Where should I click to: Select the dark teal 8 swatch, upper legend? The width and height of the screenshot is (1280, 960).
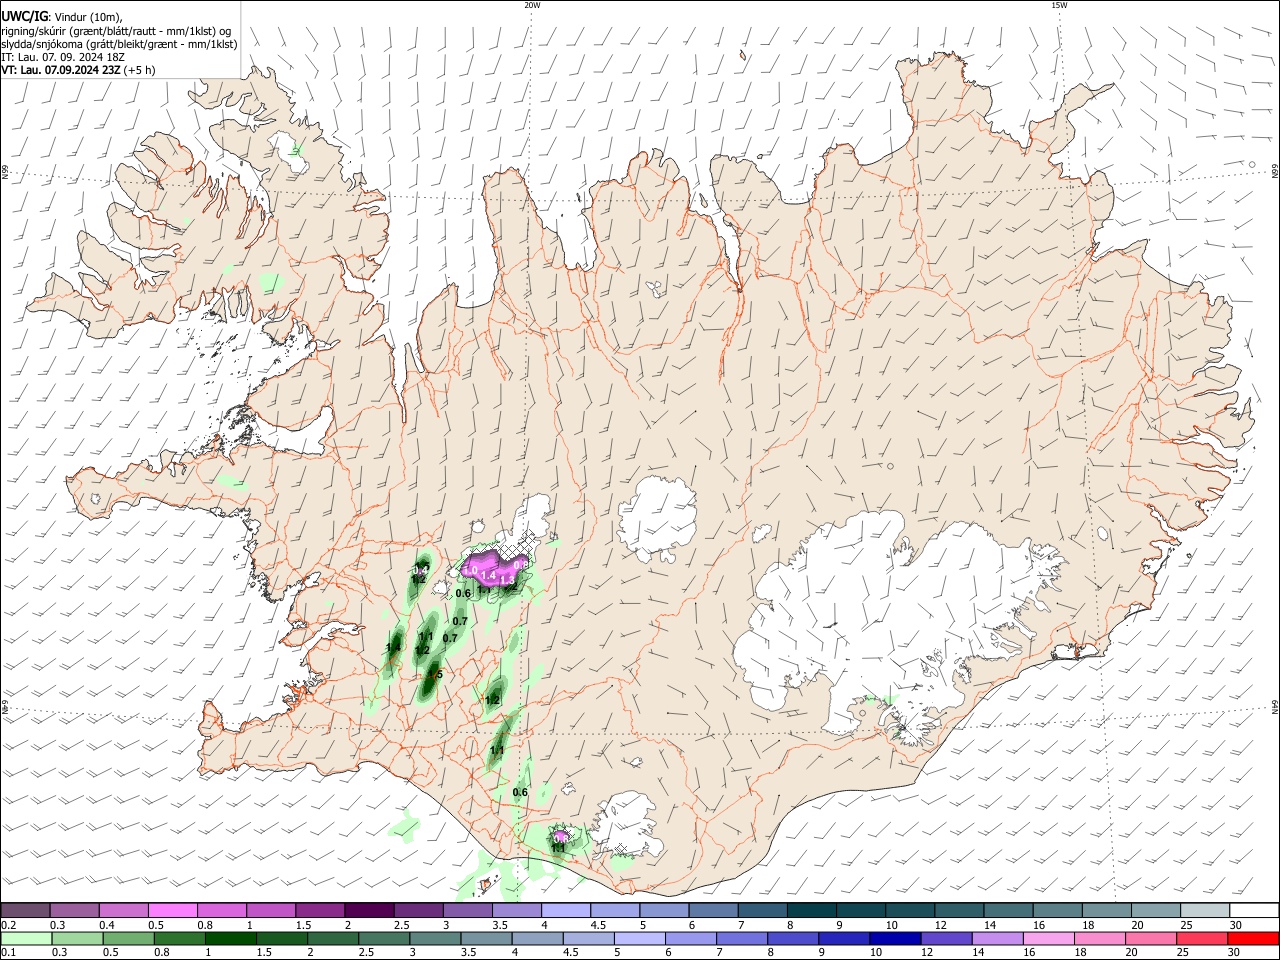pyautogui.click(x=812, y=910)
